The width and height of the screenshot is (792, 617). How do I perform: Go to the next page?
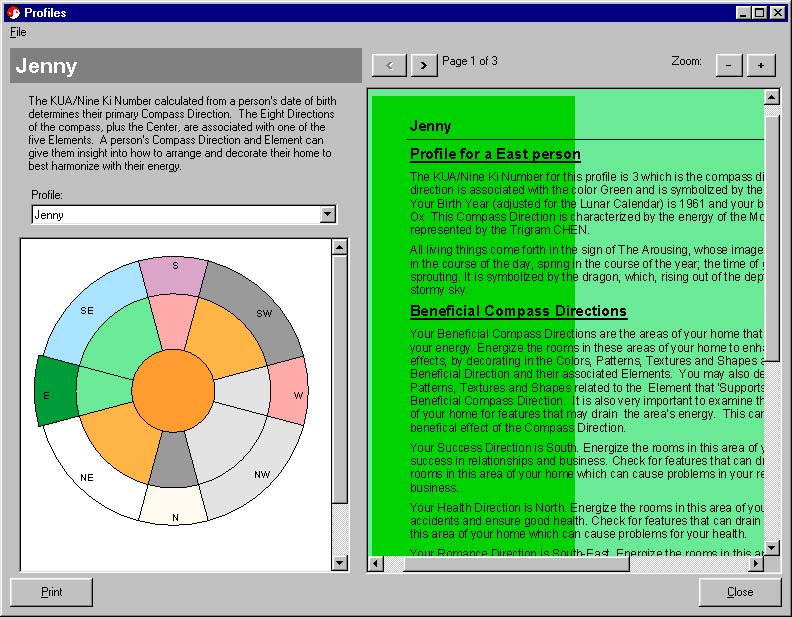coord(423,65)
